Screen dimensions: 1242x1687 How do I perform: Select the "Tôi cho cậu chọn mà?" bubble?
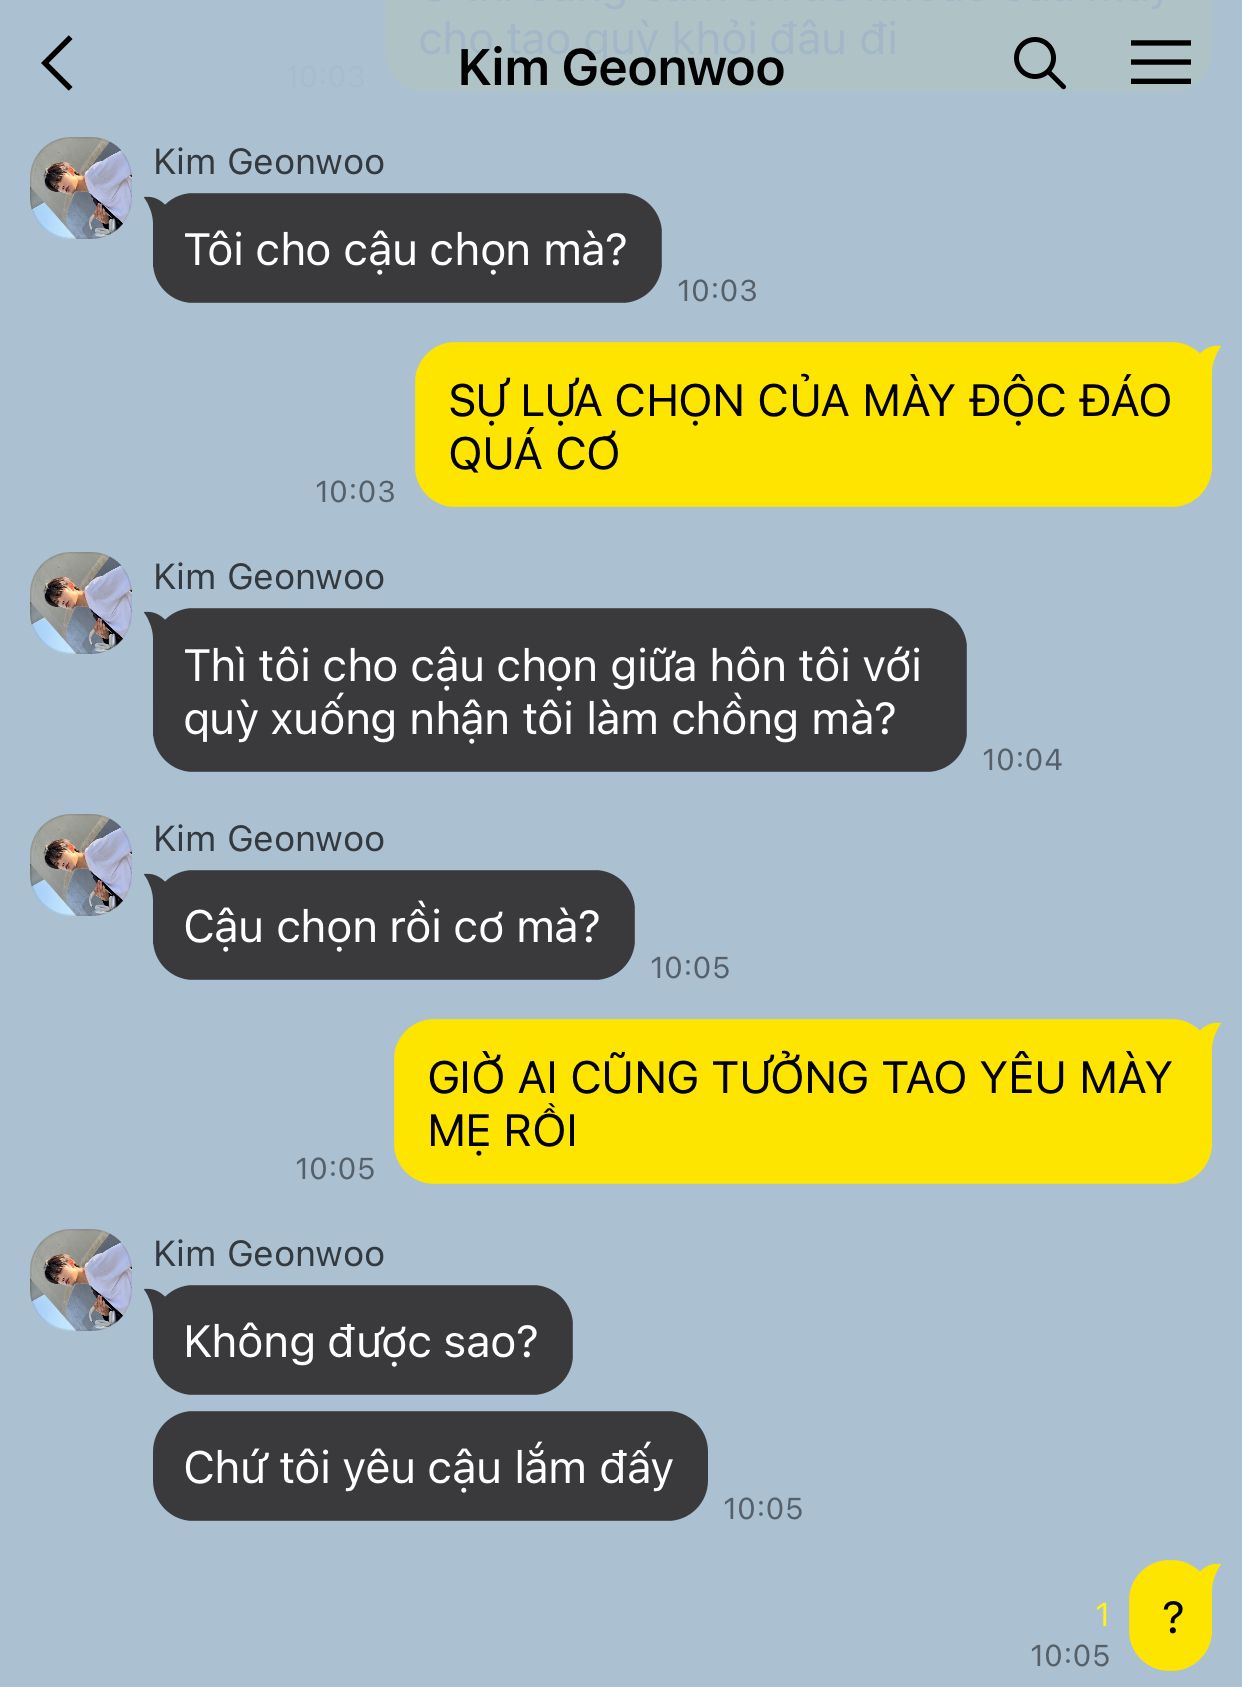(406, 248)
